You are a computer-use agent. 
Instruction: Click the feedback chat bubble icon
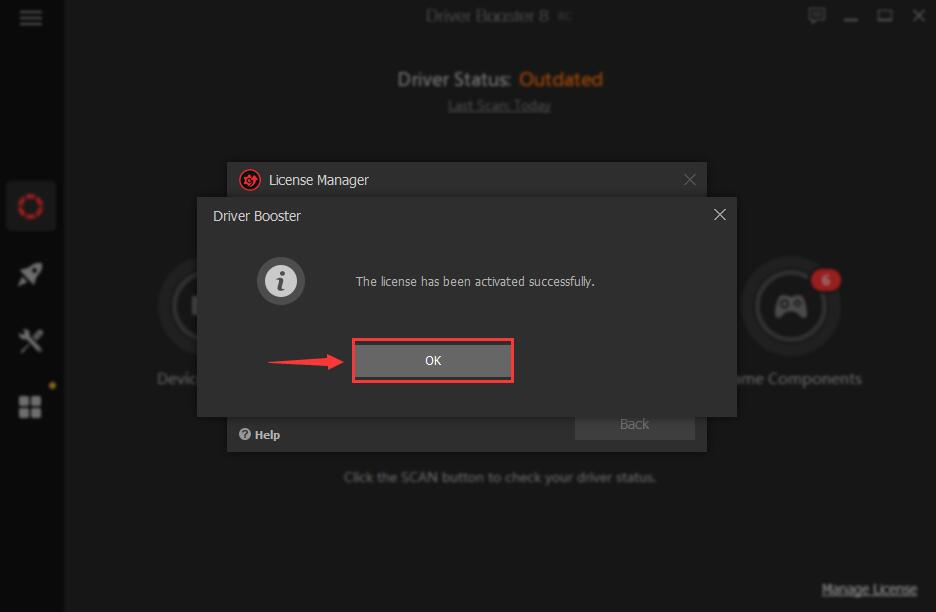pyautogui.click(x=817, y=16)
